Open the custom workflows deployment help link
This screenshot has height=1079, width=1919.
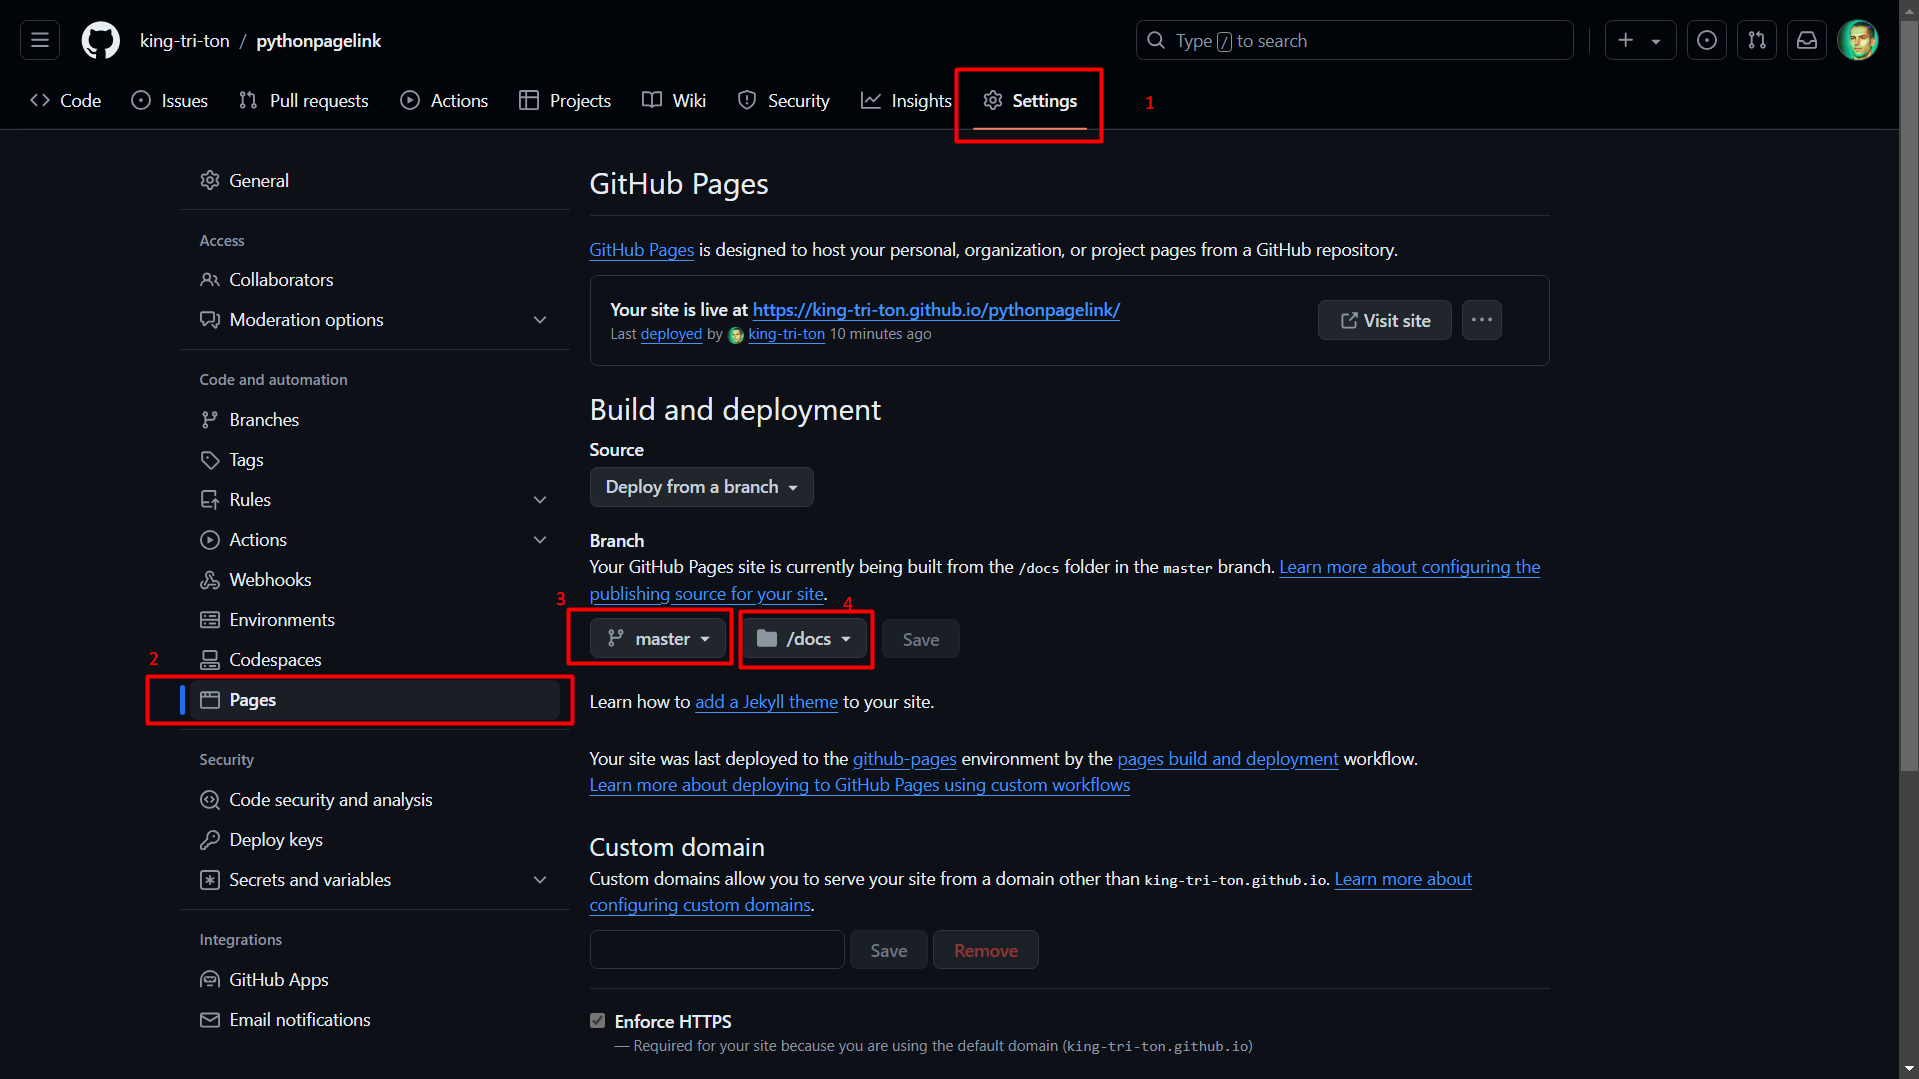click(860, 785)
